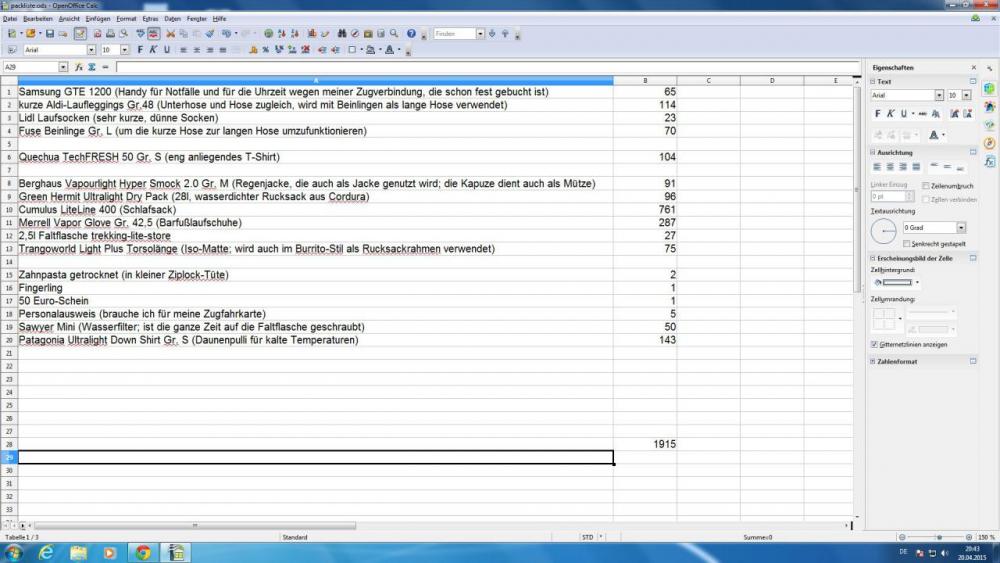Click the Sum sigma icon

pyautogui.click(x=91, y=67)
